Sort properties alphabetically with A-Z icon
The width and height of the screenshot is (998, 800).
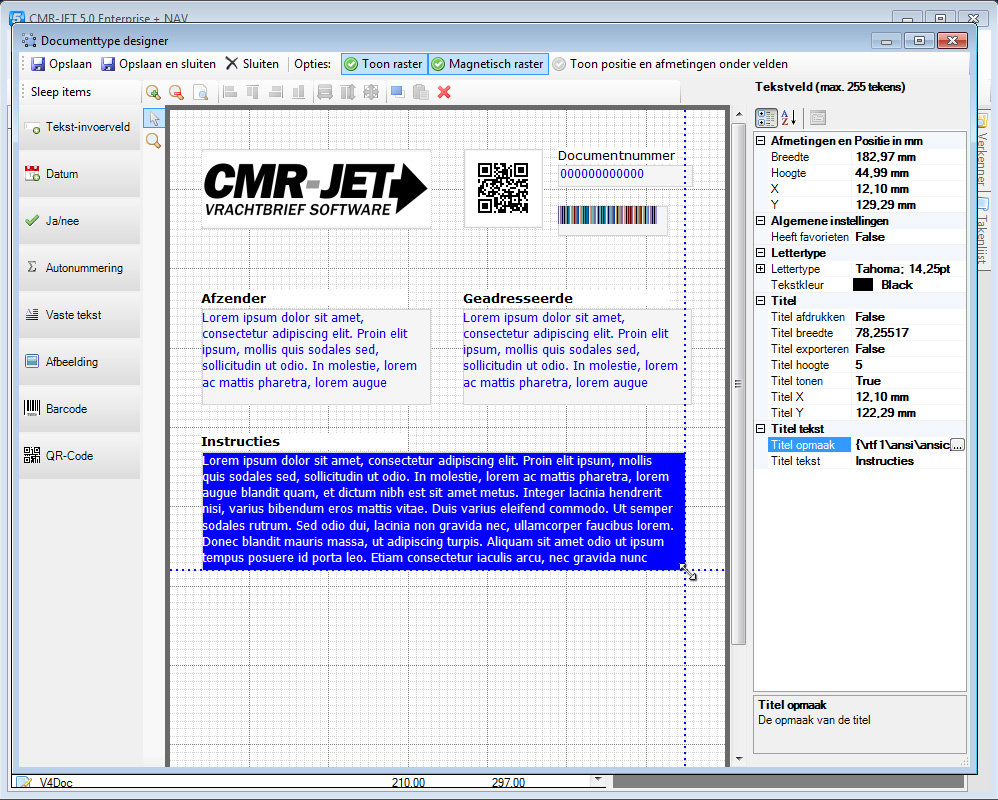click(788, 118)
